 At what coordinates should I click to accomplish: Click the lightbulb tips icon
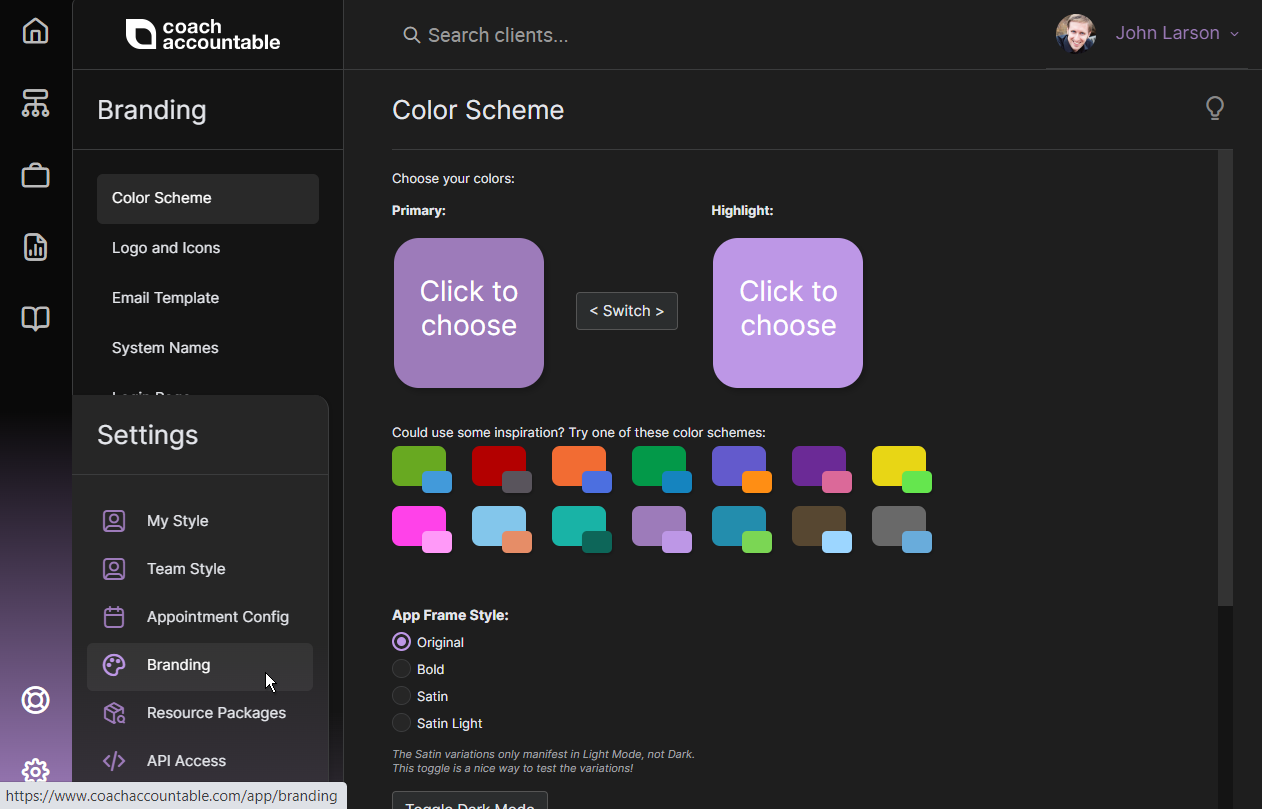[x=1214, y=108]
